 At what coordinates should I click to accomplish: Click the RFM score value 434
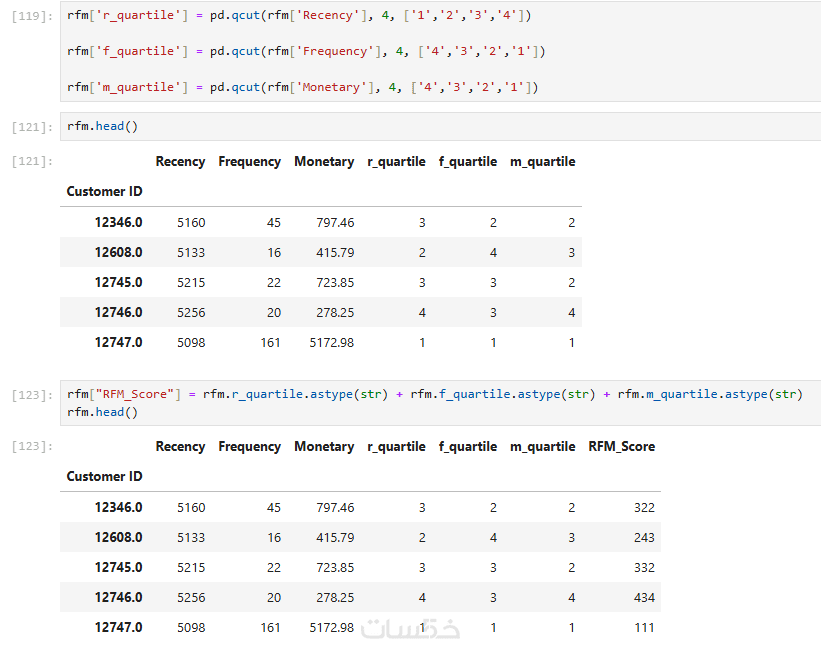pyautogui.click(x=644, y=597)
